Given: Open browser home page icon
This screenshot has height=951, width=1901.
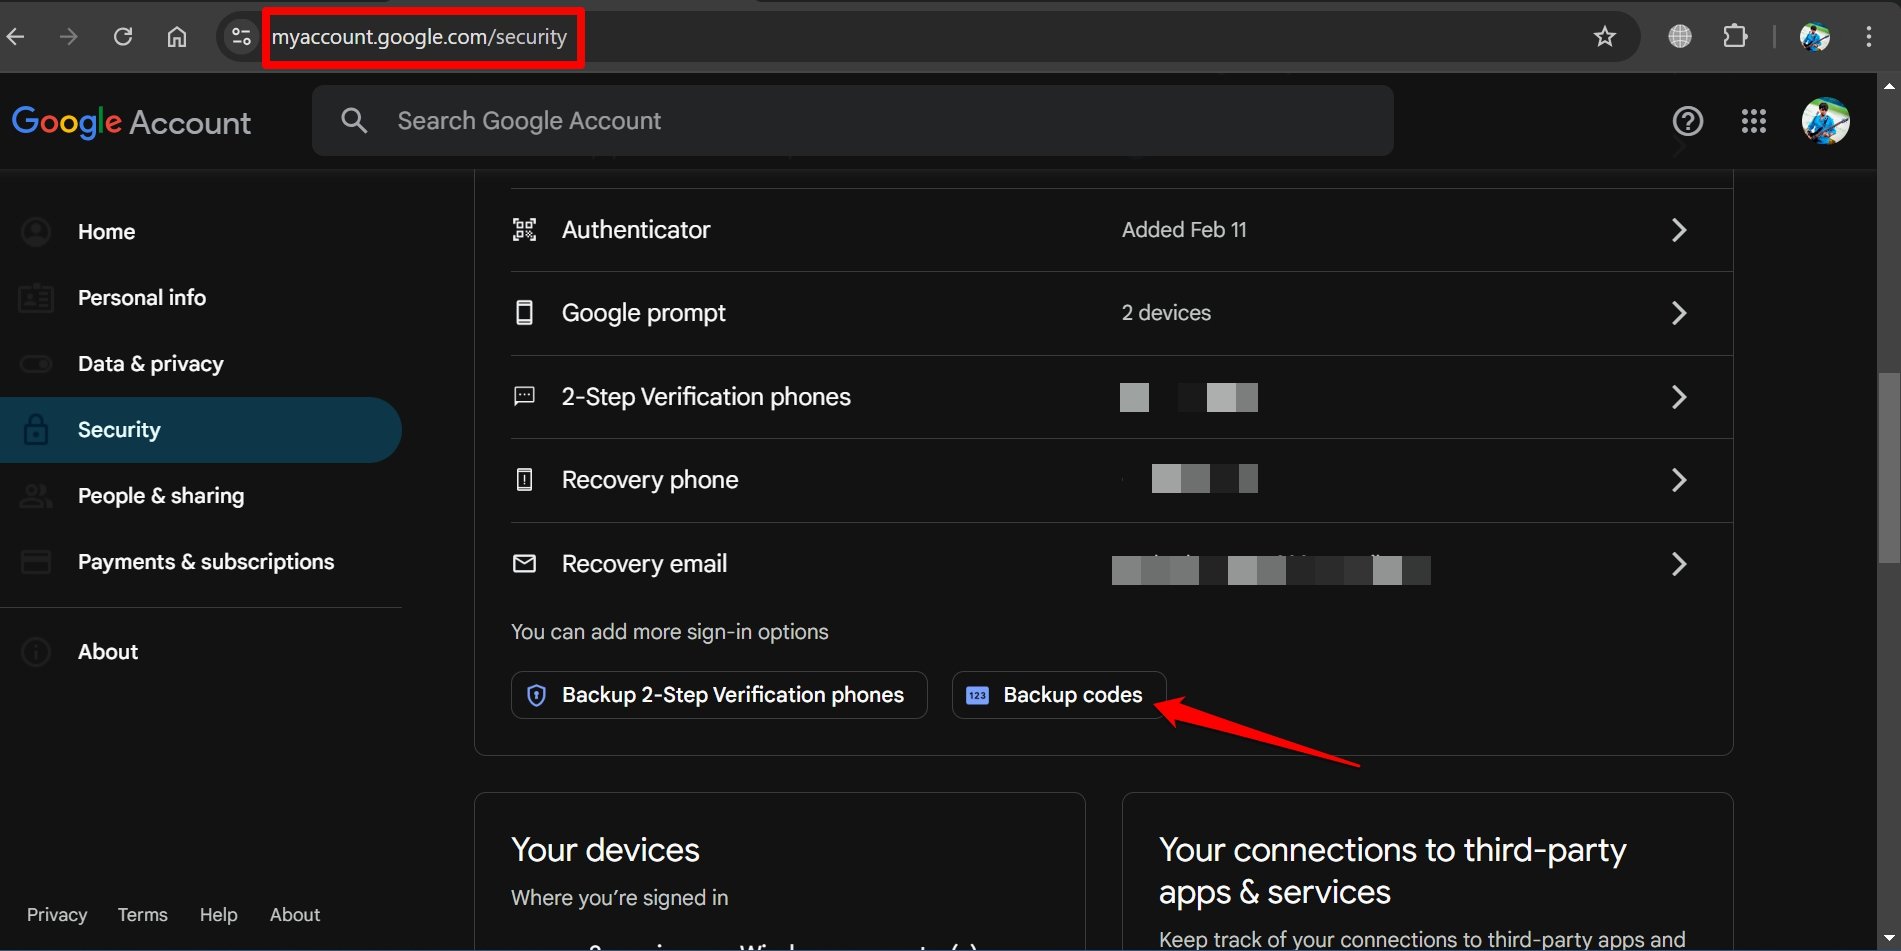Looking at the screenshot, I should 177,37.
